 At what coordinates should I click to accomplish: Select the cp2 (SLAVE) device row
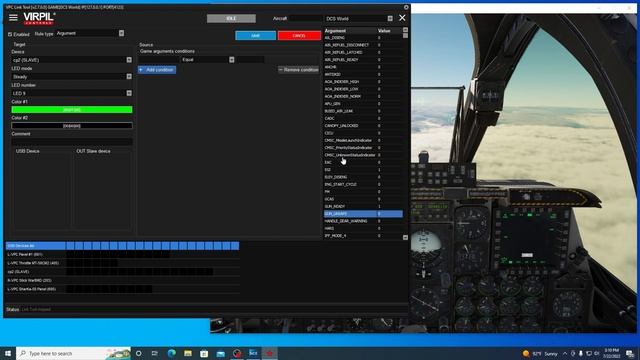point(122,272)
